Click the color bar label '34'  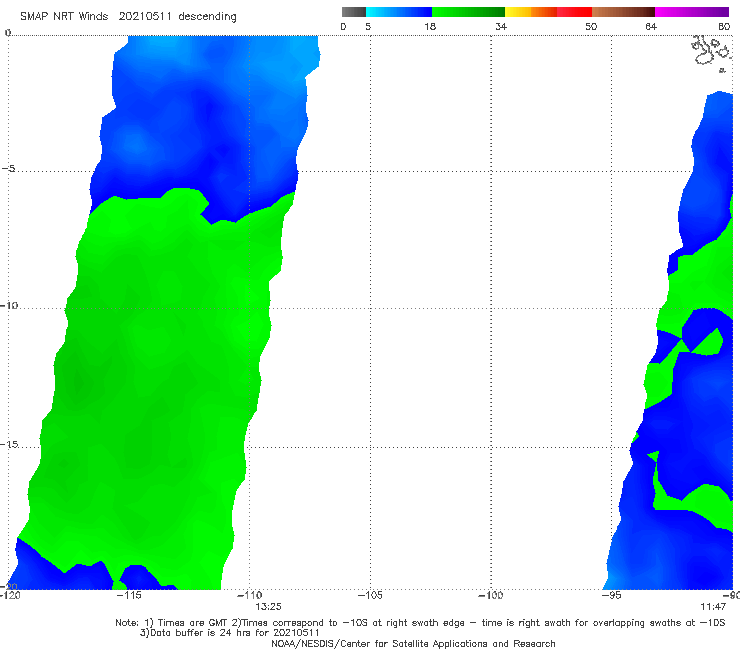[501, 27]
